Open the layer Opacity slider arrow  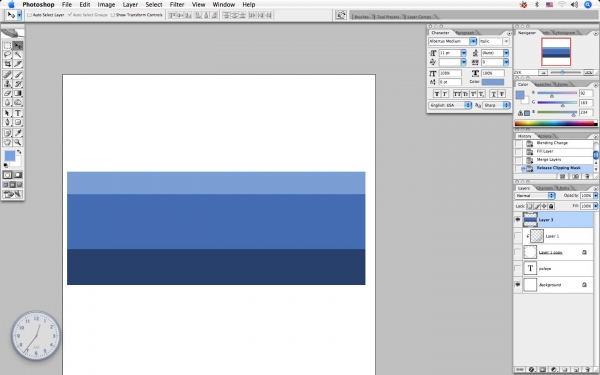point(595,196)
